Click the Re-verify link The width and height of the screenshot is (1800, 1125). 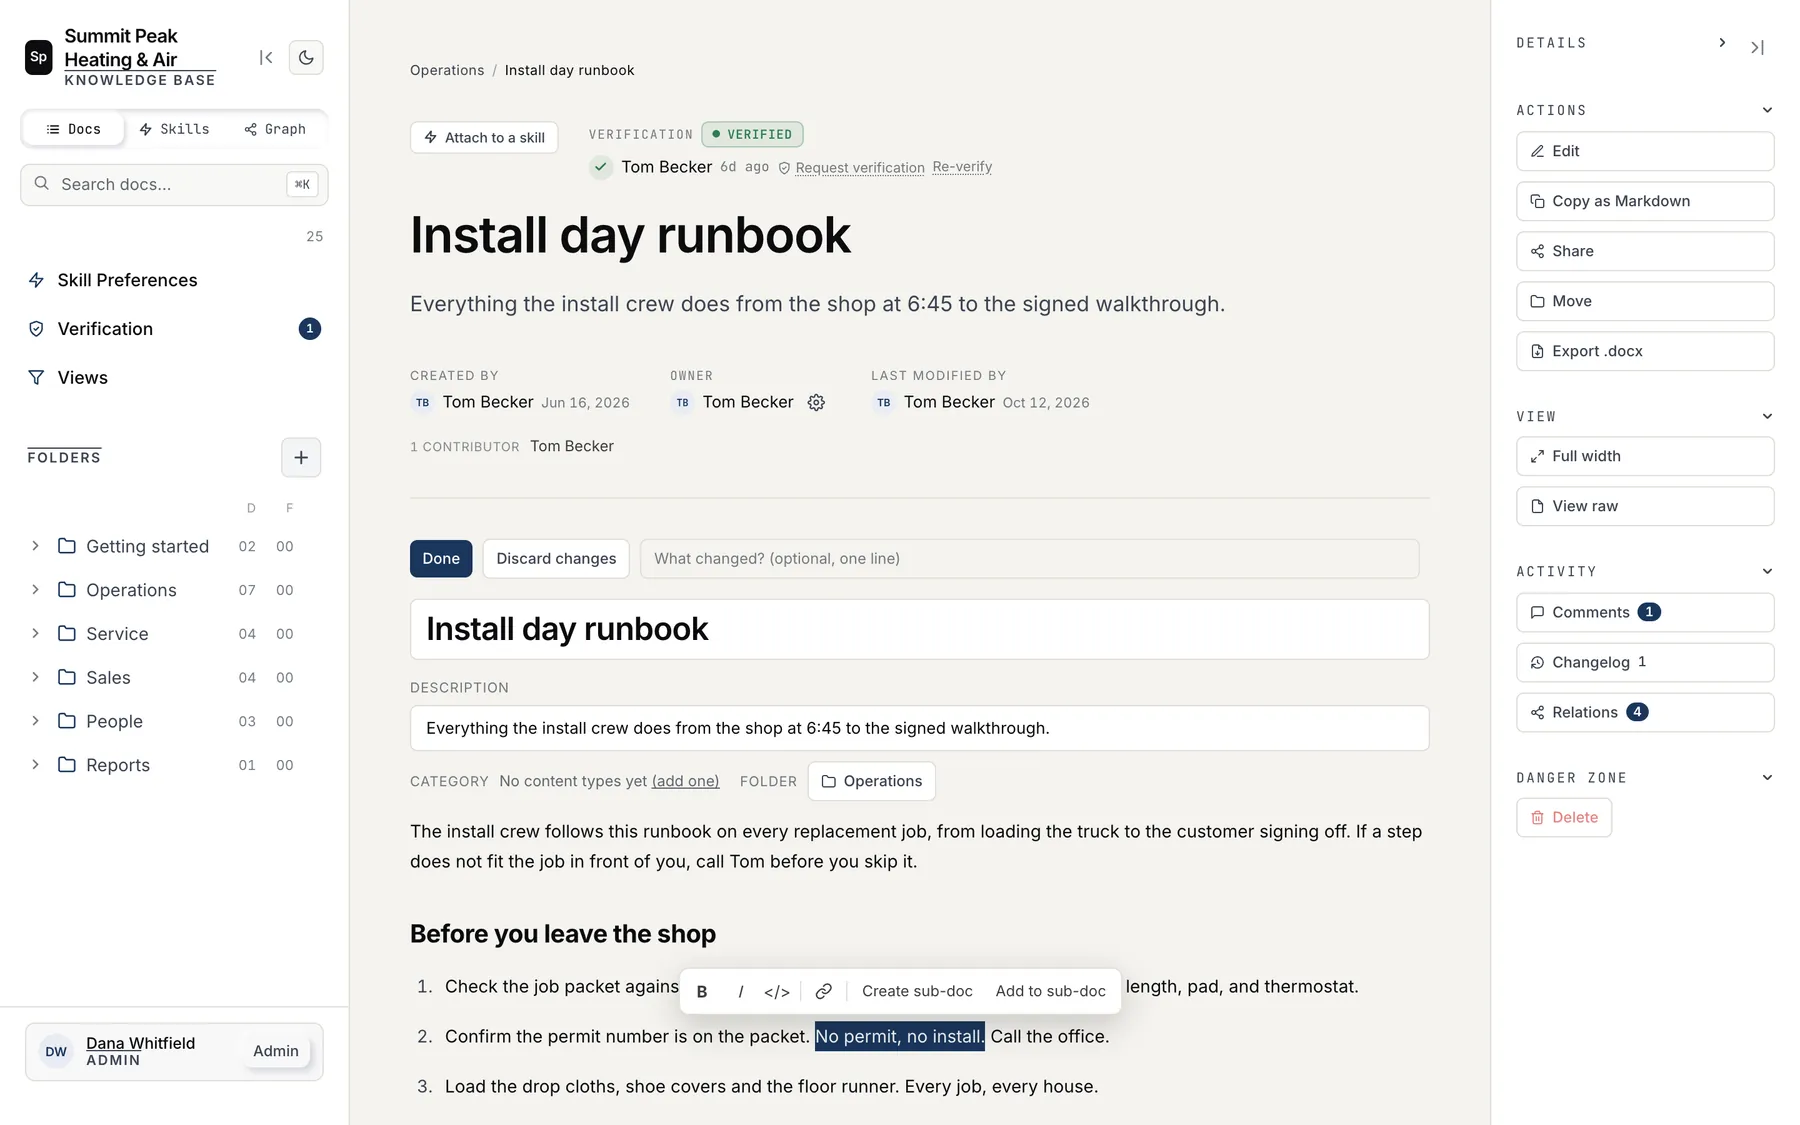click(x=962, y=167)
